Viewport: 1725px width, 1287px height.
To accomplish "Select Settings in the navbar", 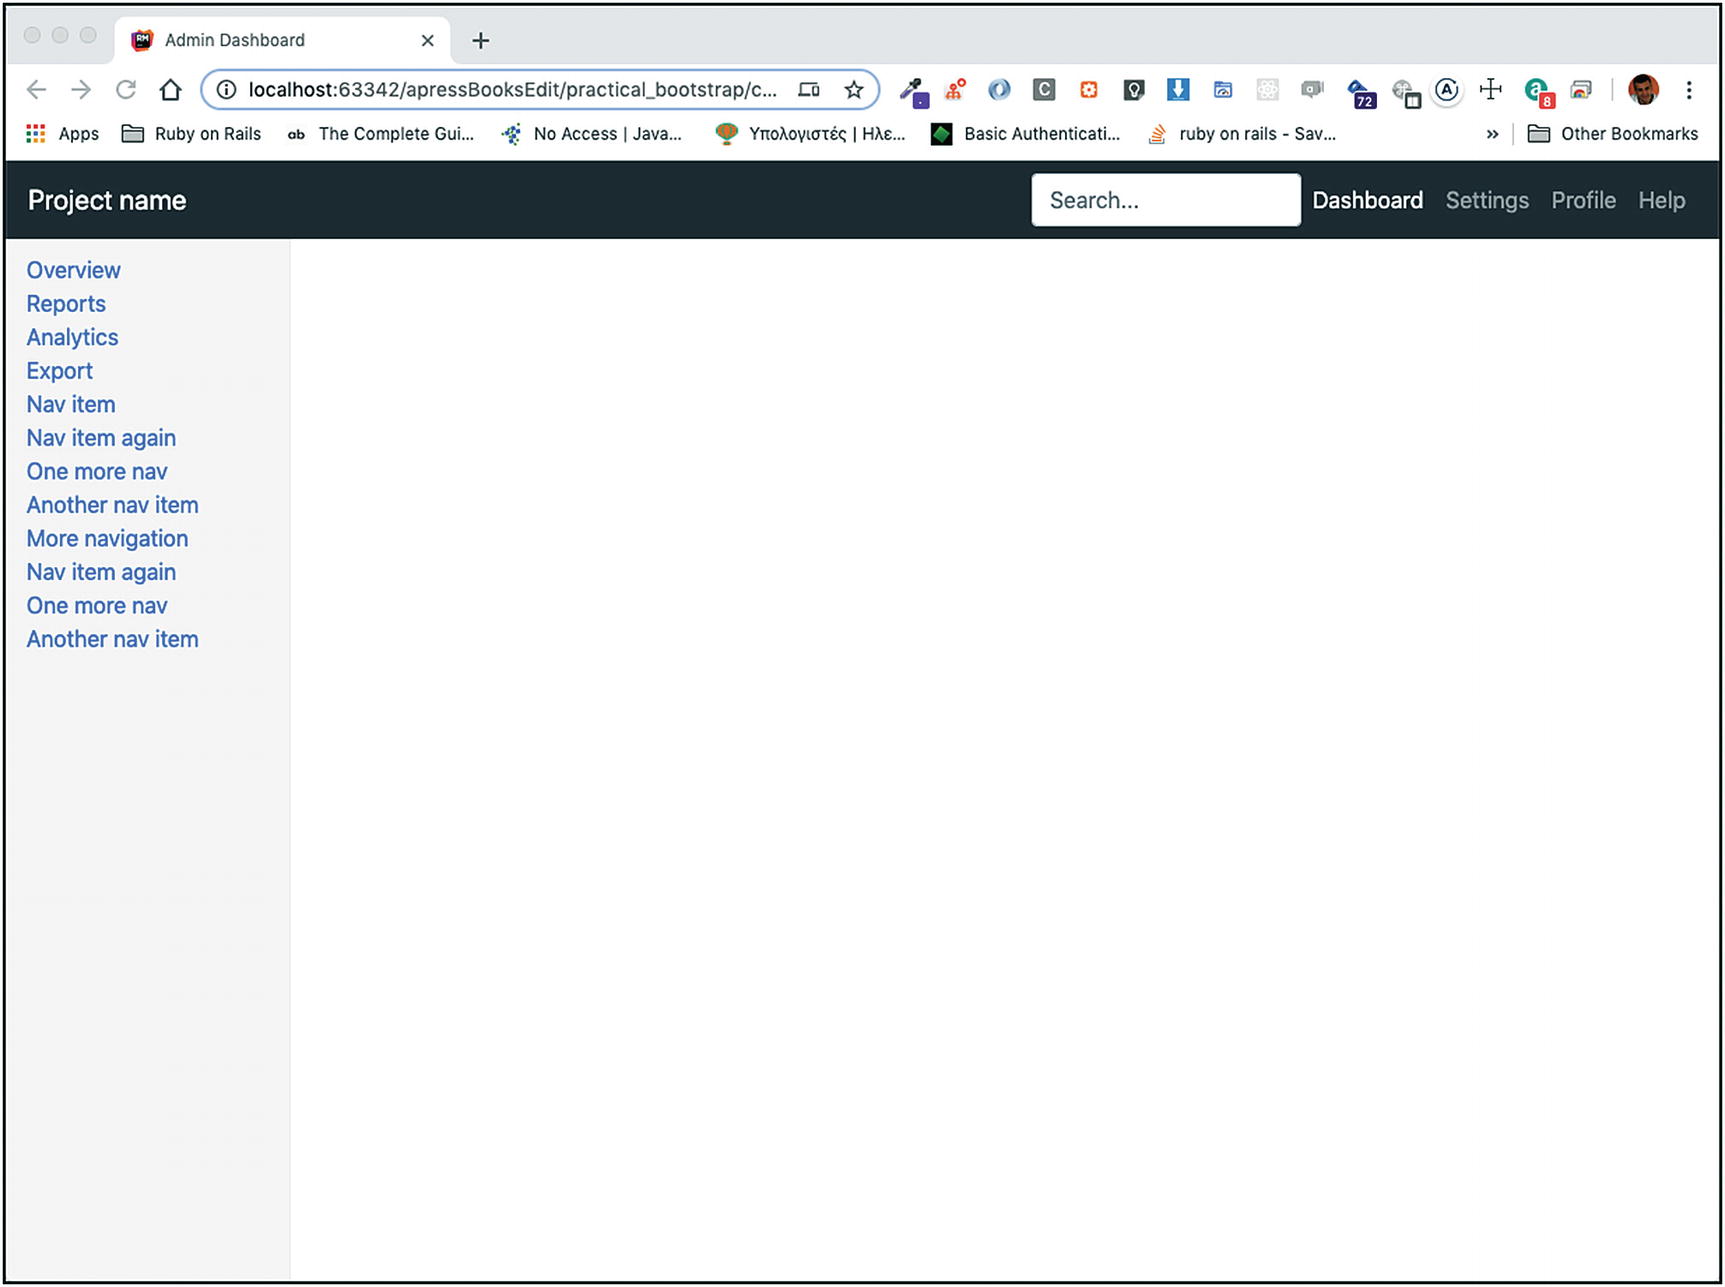I will pyautogui.click(x=1486, y=201).
